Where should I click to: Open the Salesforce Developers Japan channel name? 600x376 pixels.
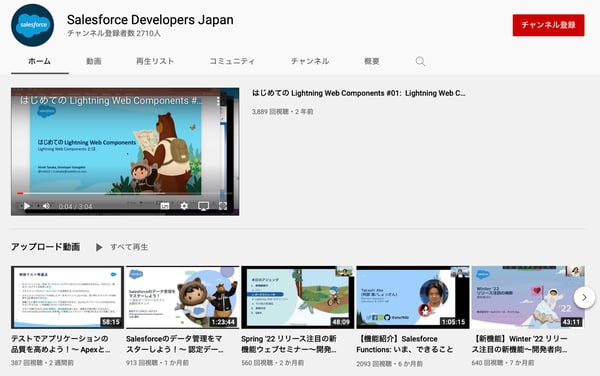coord(150,20)
